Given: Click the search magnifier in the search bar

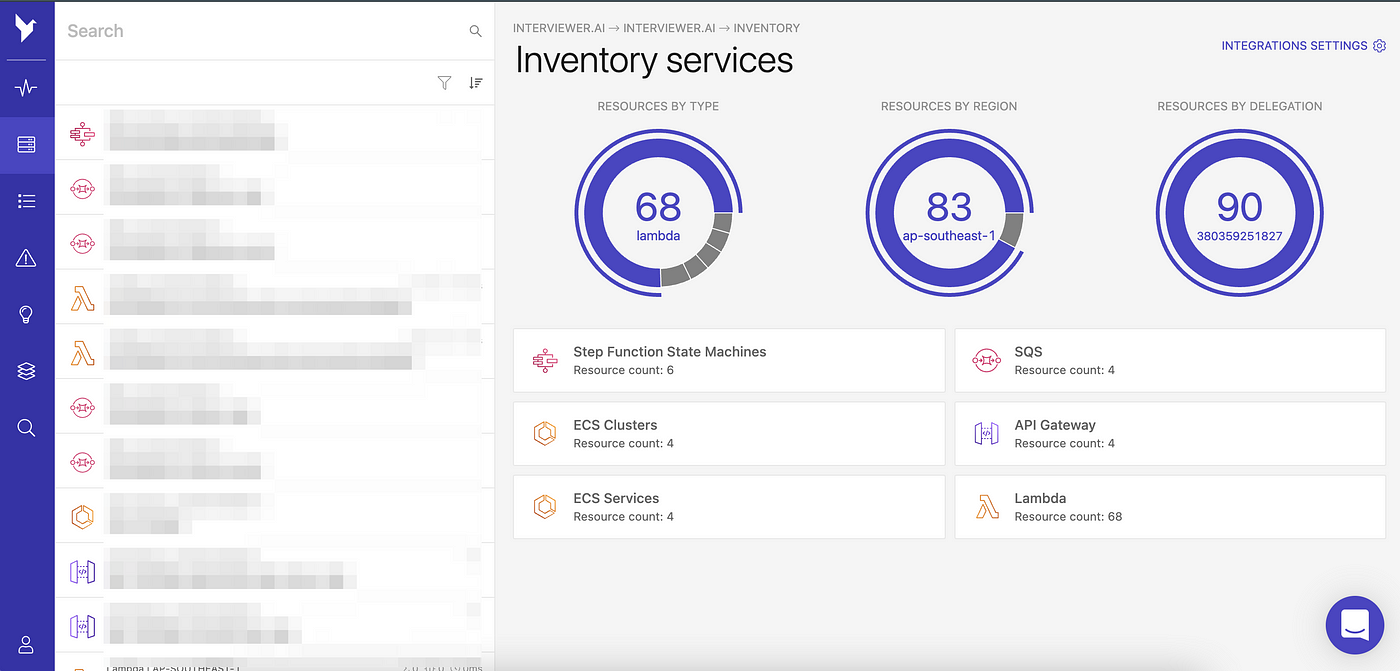Looking at the screenshot, I should [x=476, y=31].
